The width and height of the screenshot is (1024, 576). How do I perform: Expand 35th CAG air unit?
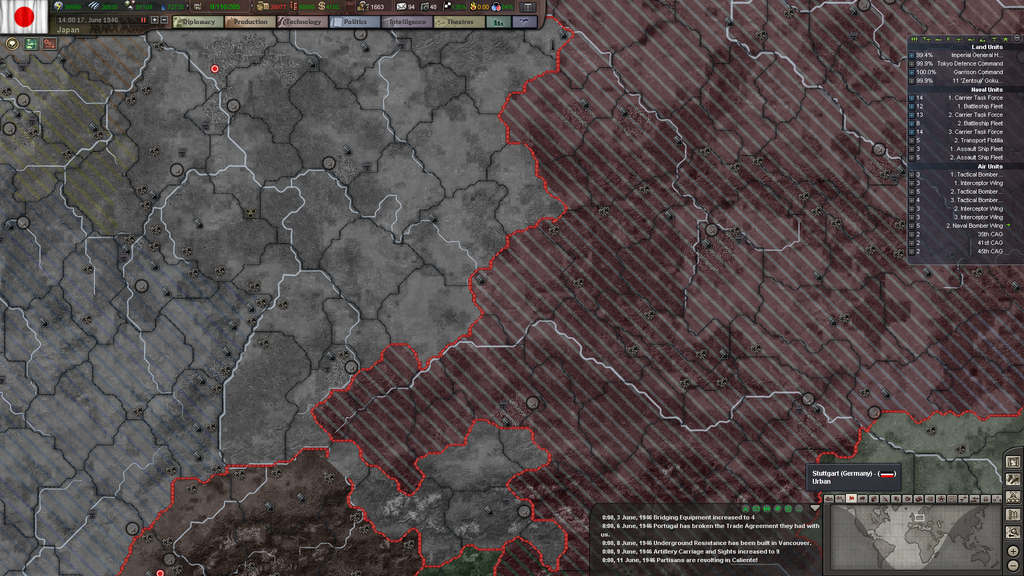click(x=912, y=234)
